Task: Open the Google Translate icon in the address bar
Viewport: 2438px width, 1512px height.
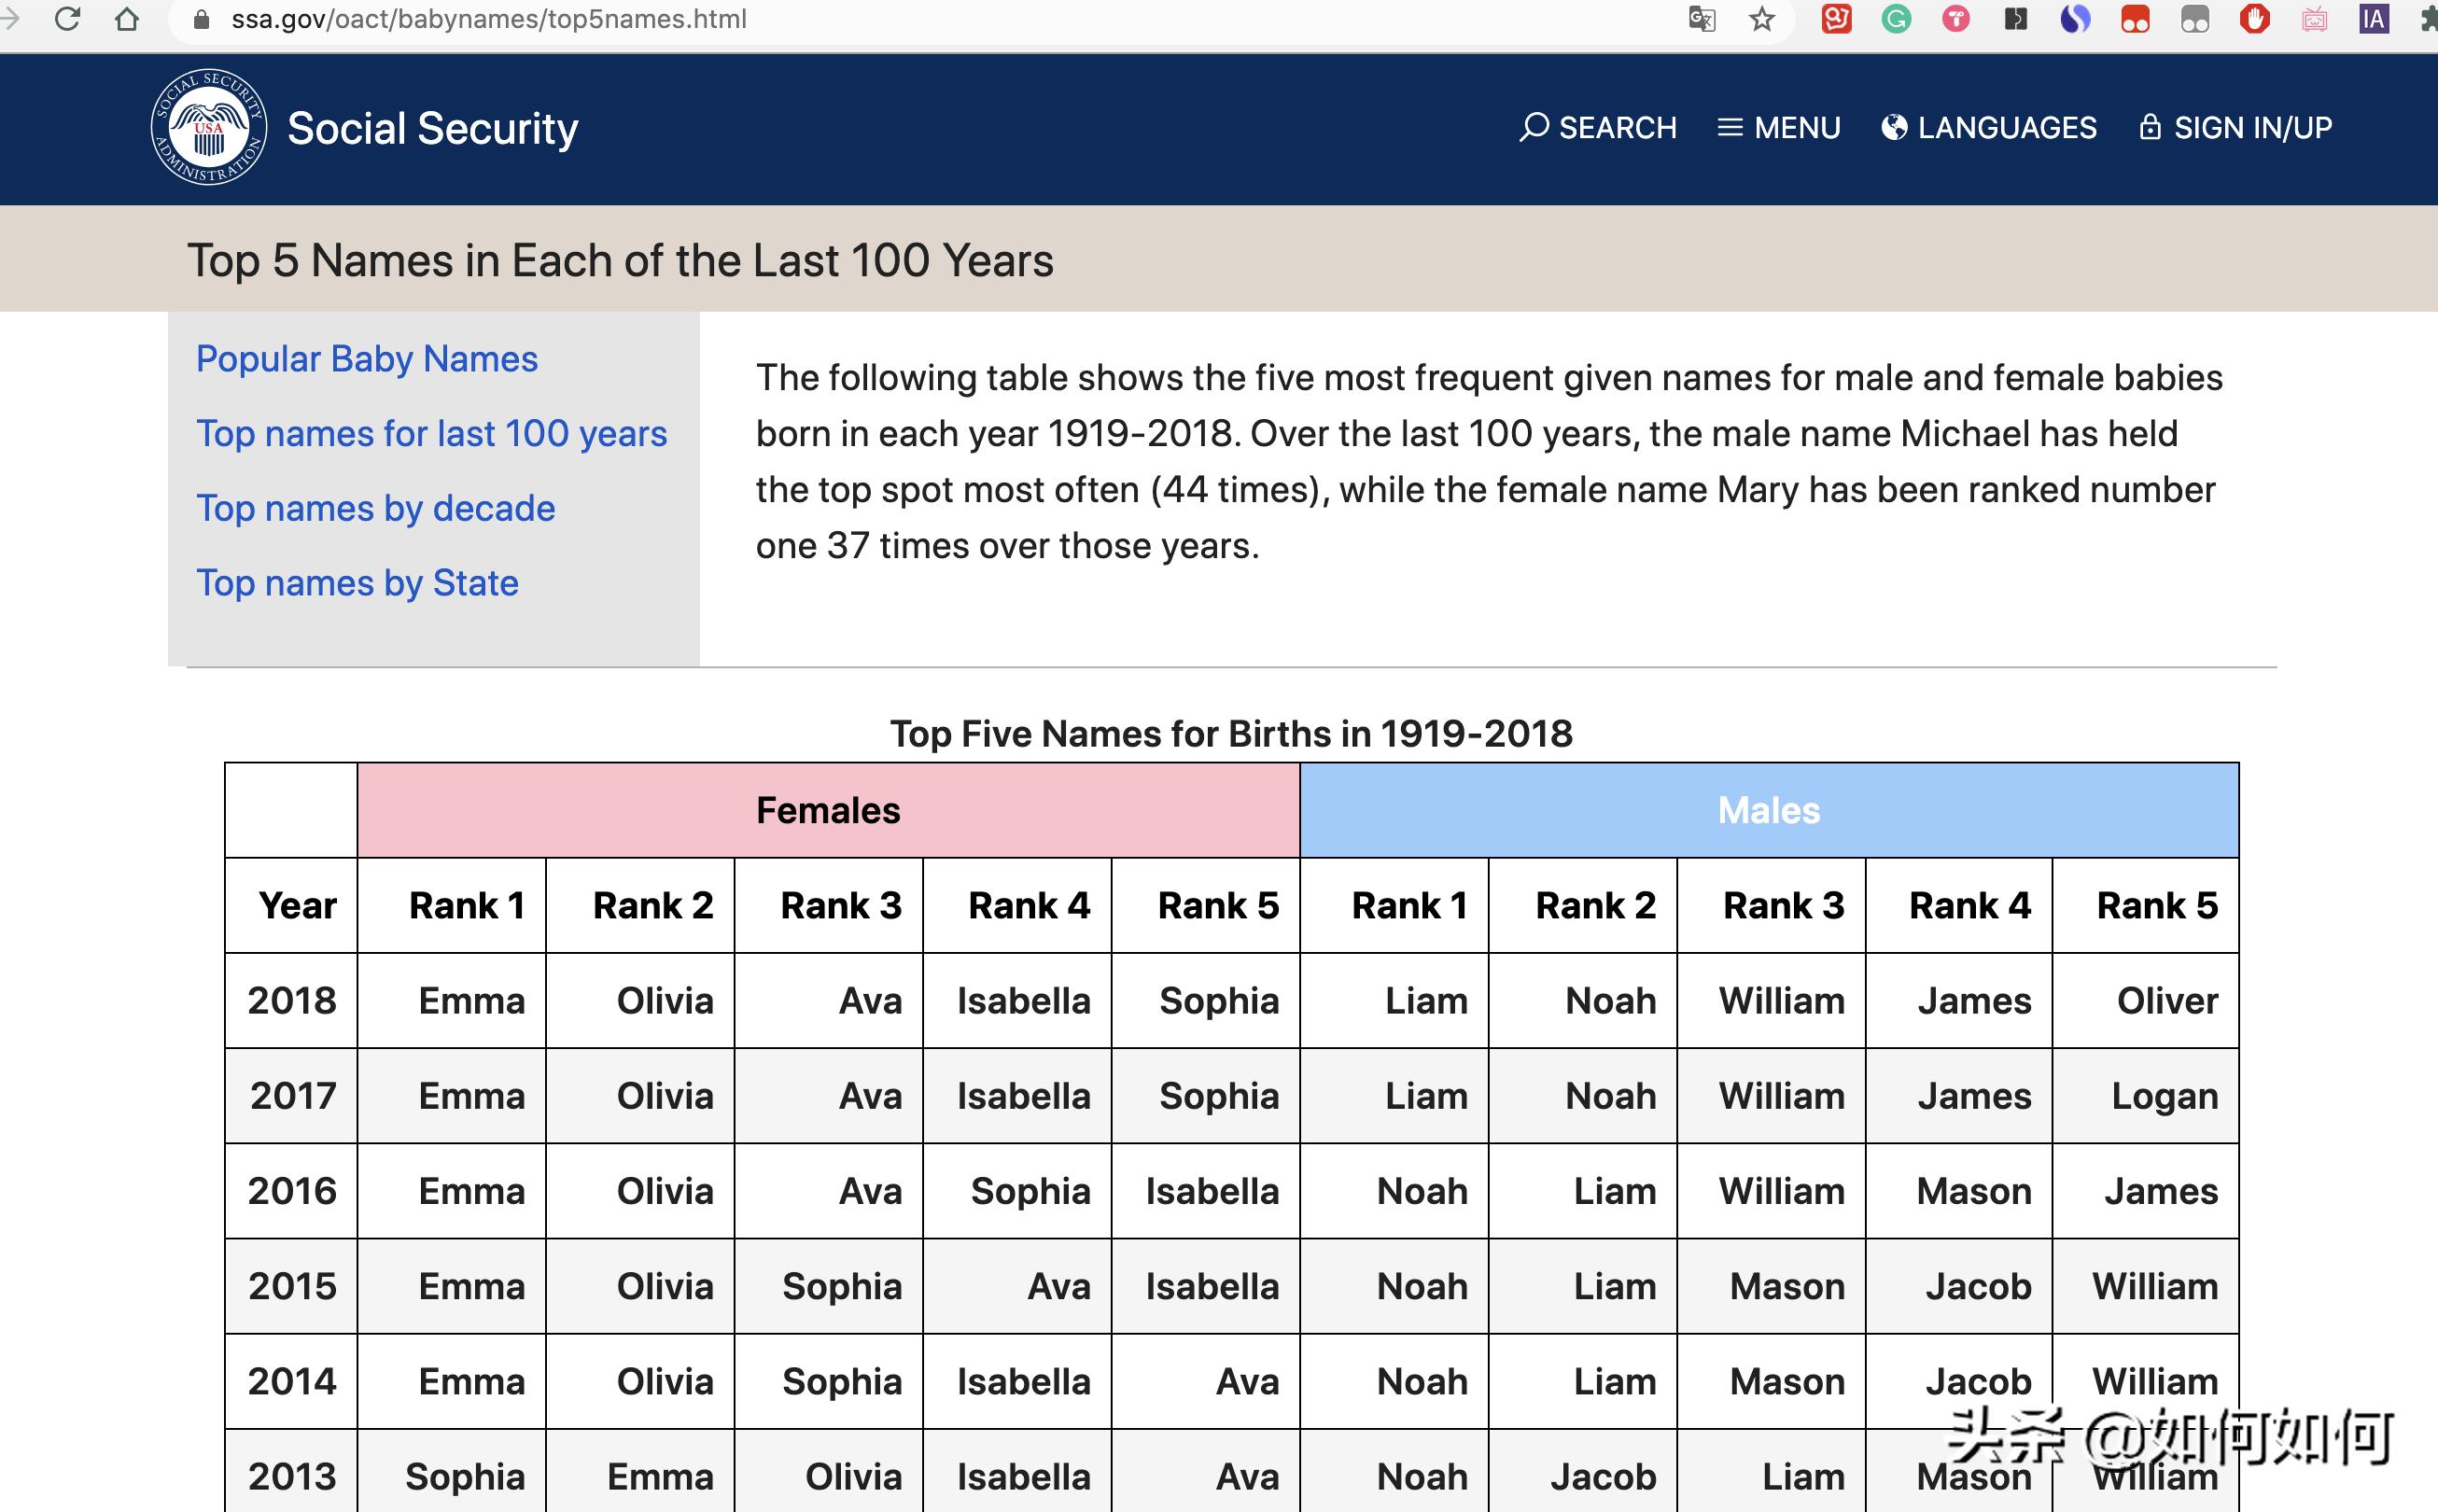Action: point(1702,19)
